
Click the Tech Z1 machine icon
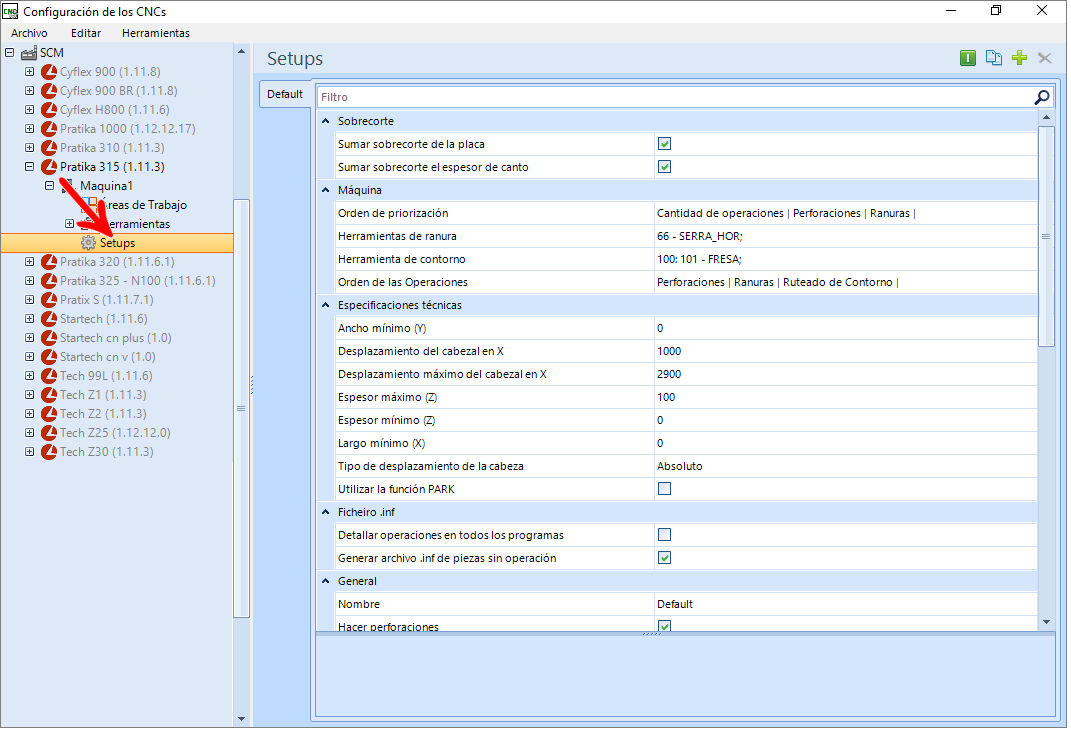click(x=48, y=395)
